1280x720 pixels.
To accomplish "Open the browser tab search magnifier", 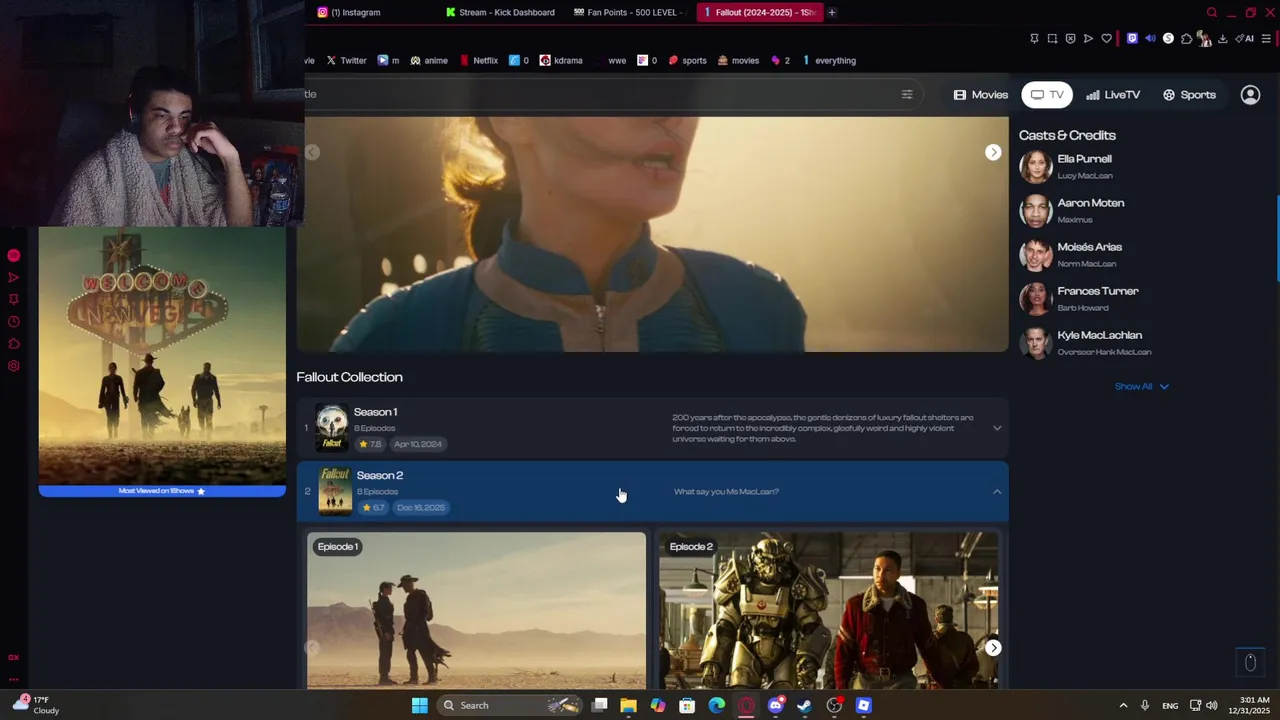I will click(x=1212, y=13).
